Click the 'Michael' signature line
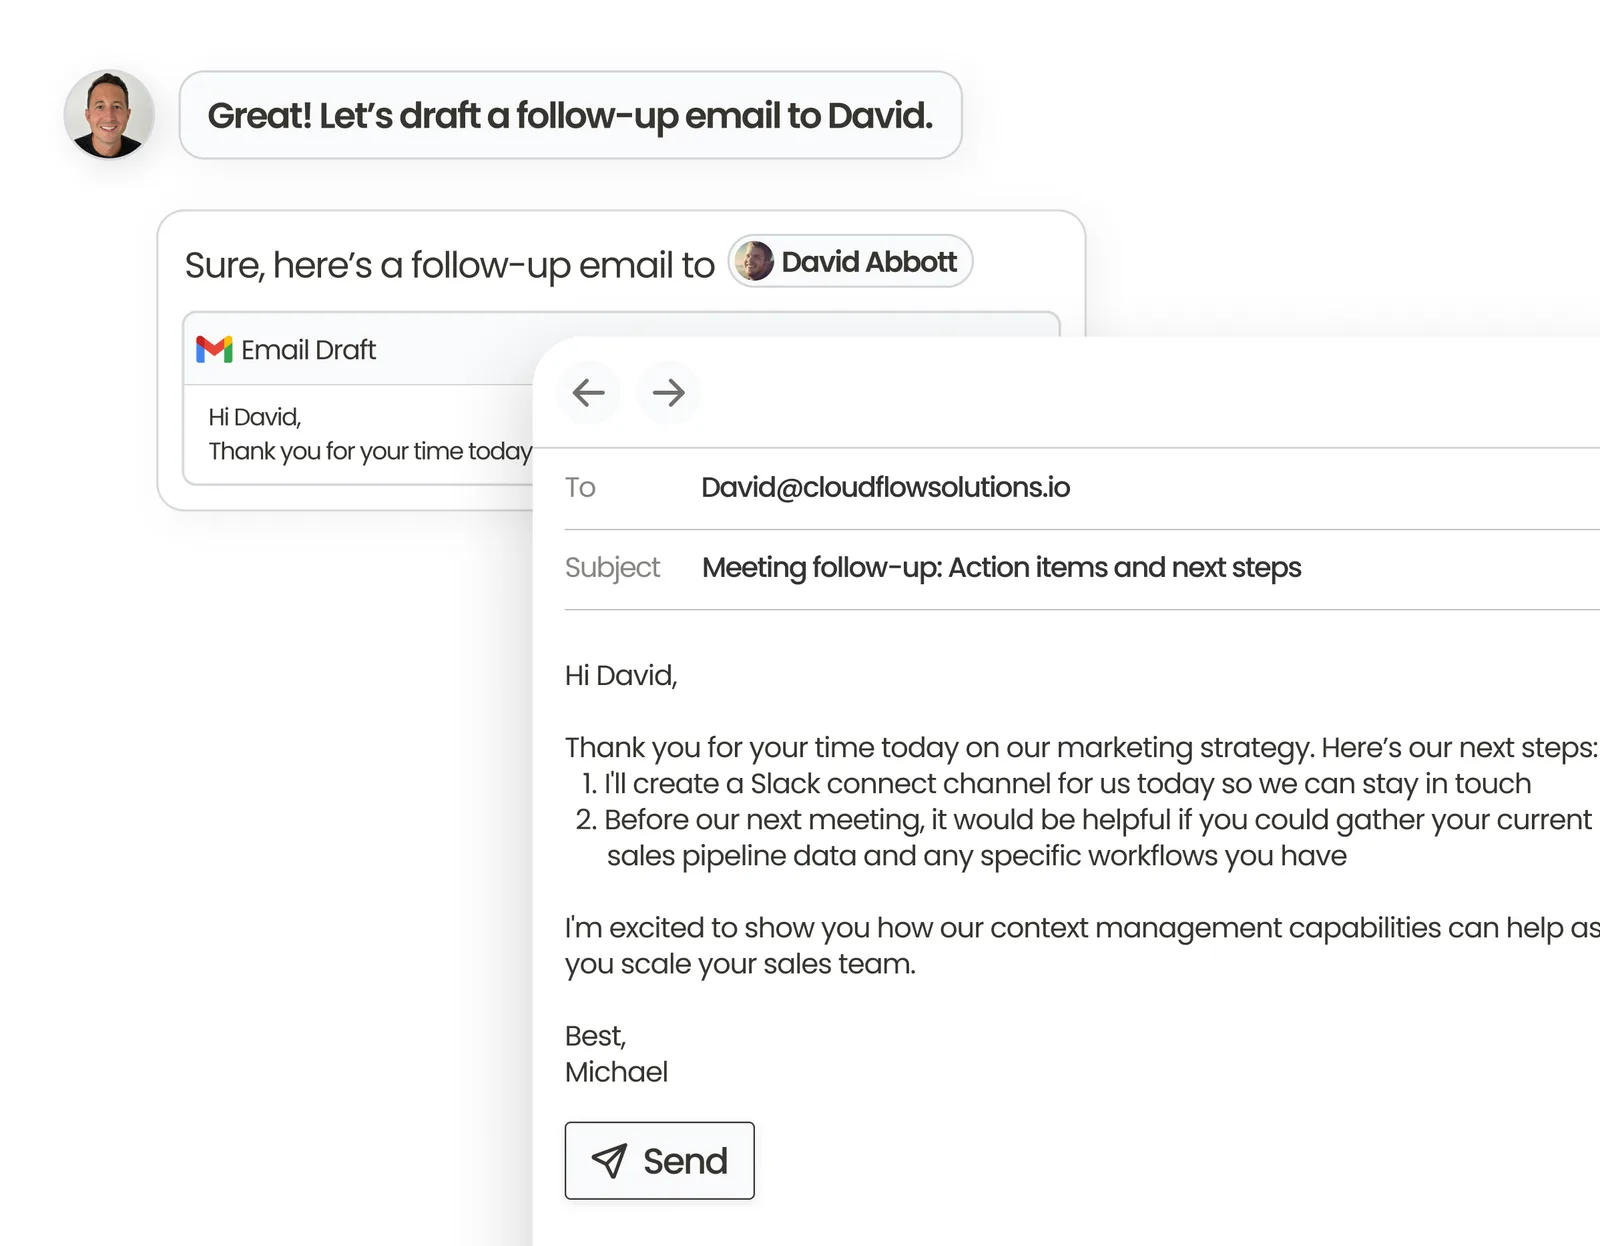Image resolution: width=1600 pixels, height=1246 pixels. tap(616, 1072)
